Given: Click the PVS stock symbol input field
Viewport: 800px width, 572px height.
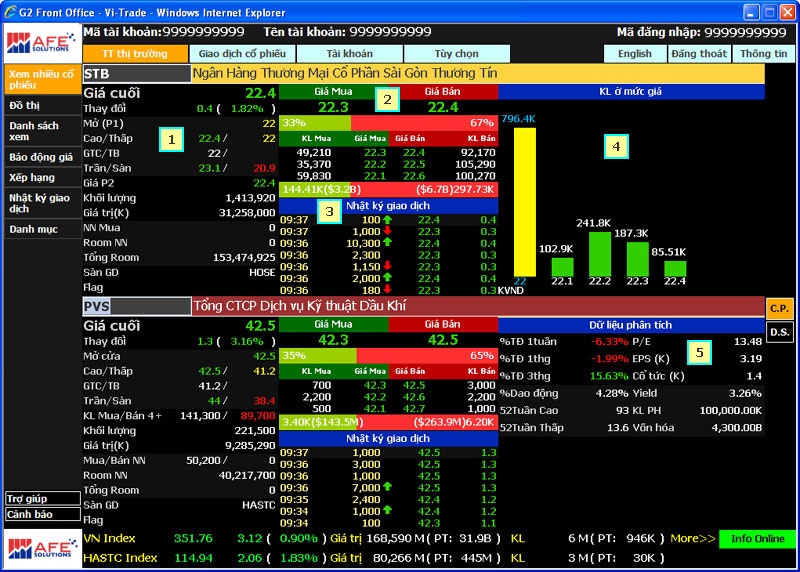Looking at the screenshot, I should coord(137,306).
